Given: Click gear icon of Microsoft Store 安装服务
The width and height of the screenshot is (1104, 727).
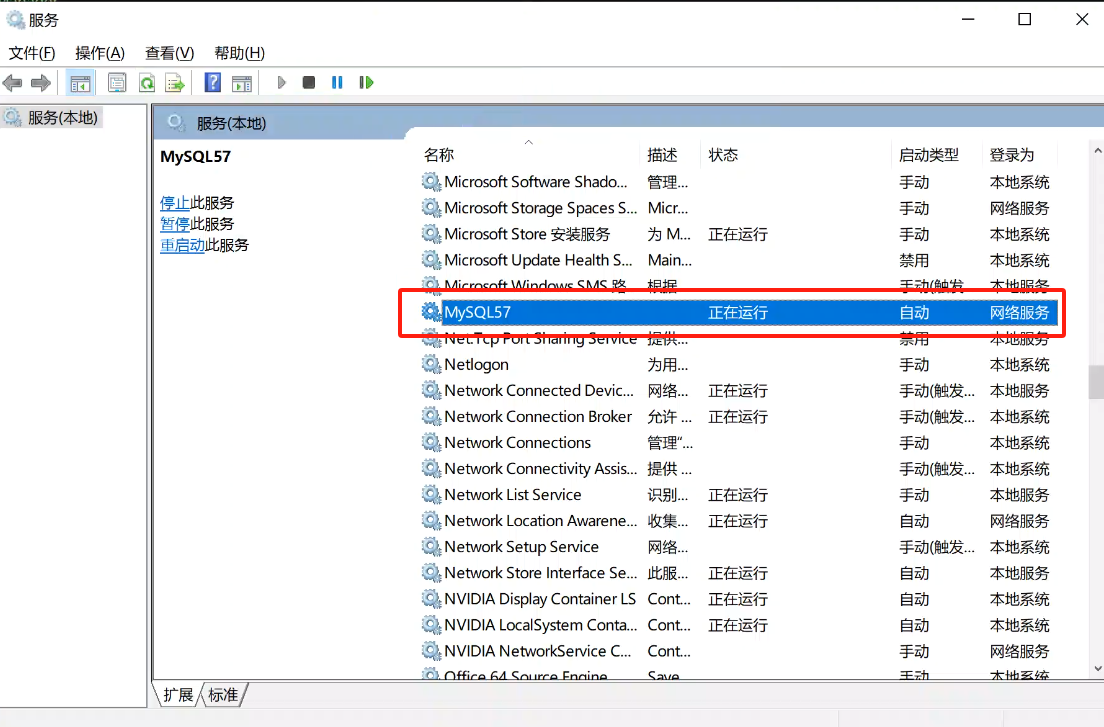Looking at the screenshot, I should point(431,234).
